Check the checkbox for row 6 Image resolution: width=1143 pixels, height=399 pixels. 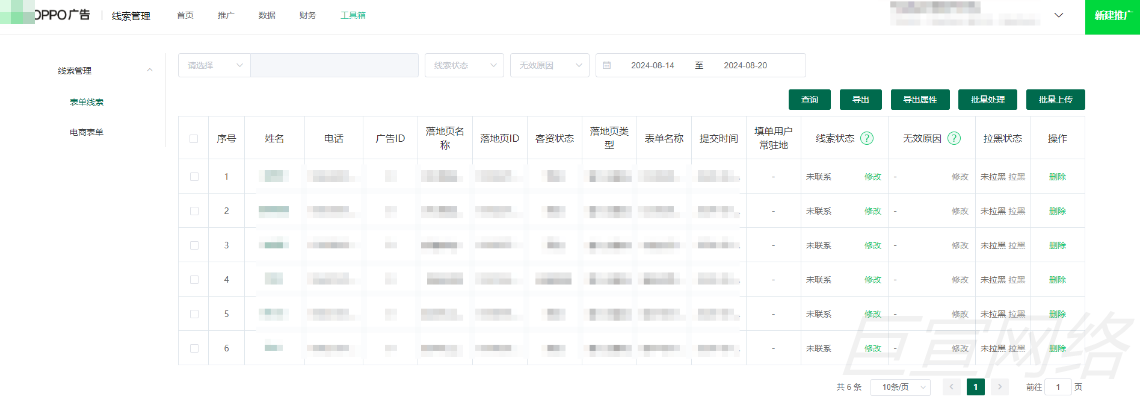point(194,348)
